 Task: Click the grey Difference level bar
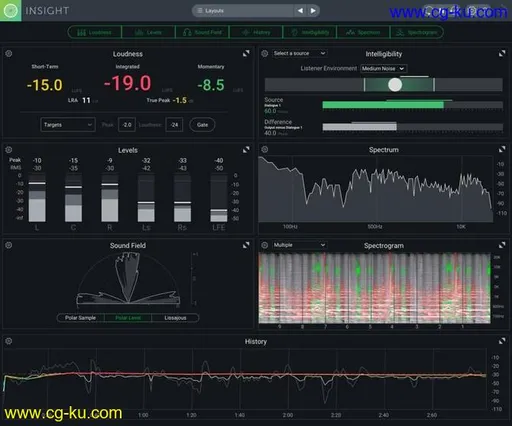tap(359, 127)
